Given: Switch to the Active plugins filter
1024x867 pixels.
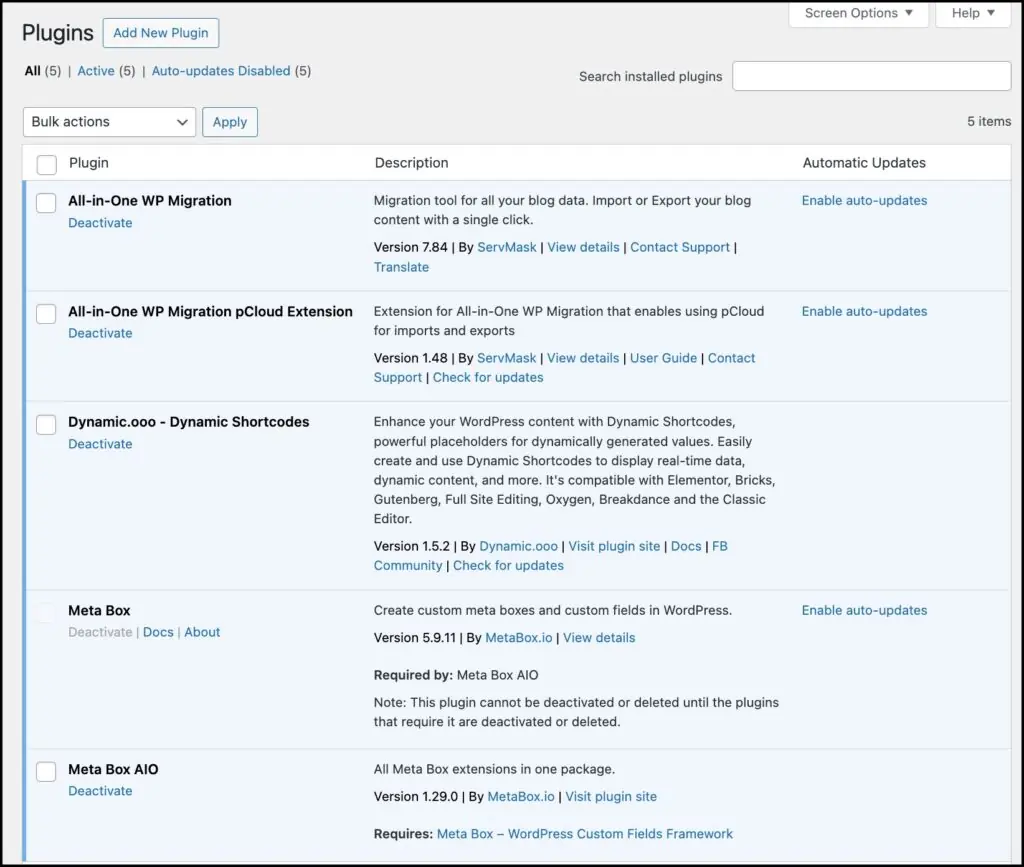Looking at the screenshot, I should click(x=96, y=71).
